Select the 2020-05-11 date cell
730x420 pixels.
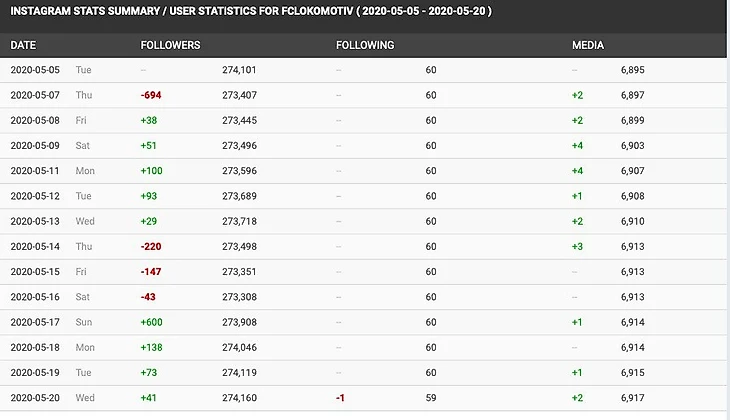[x=35, y=171]
